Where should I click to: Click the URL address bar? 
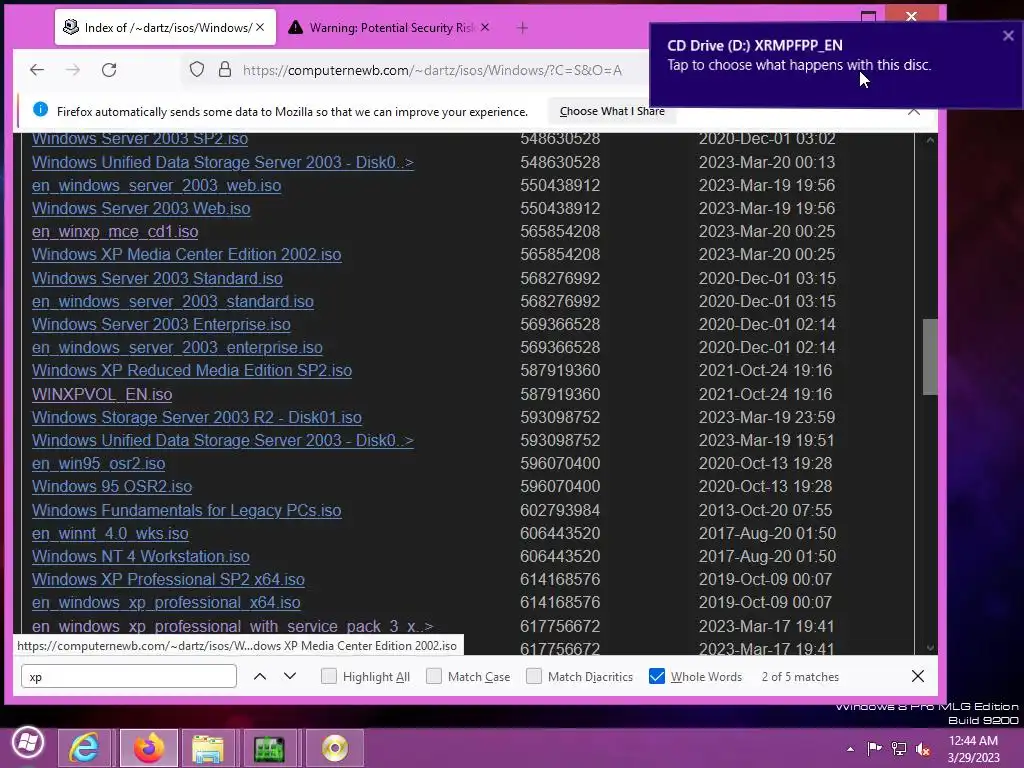431,70
